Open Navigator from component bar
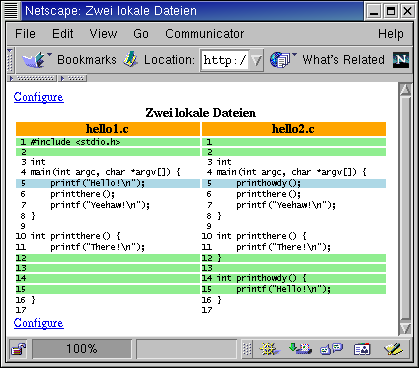 269,349
